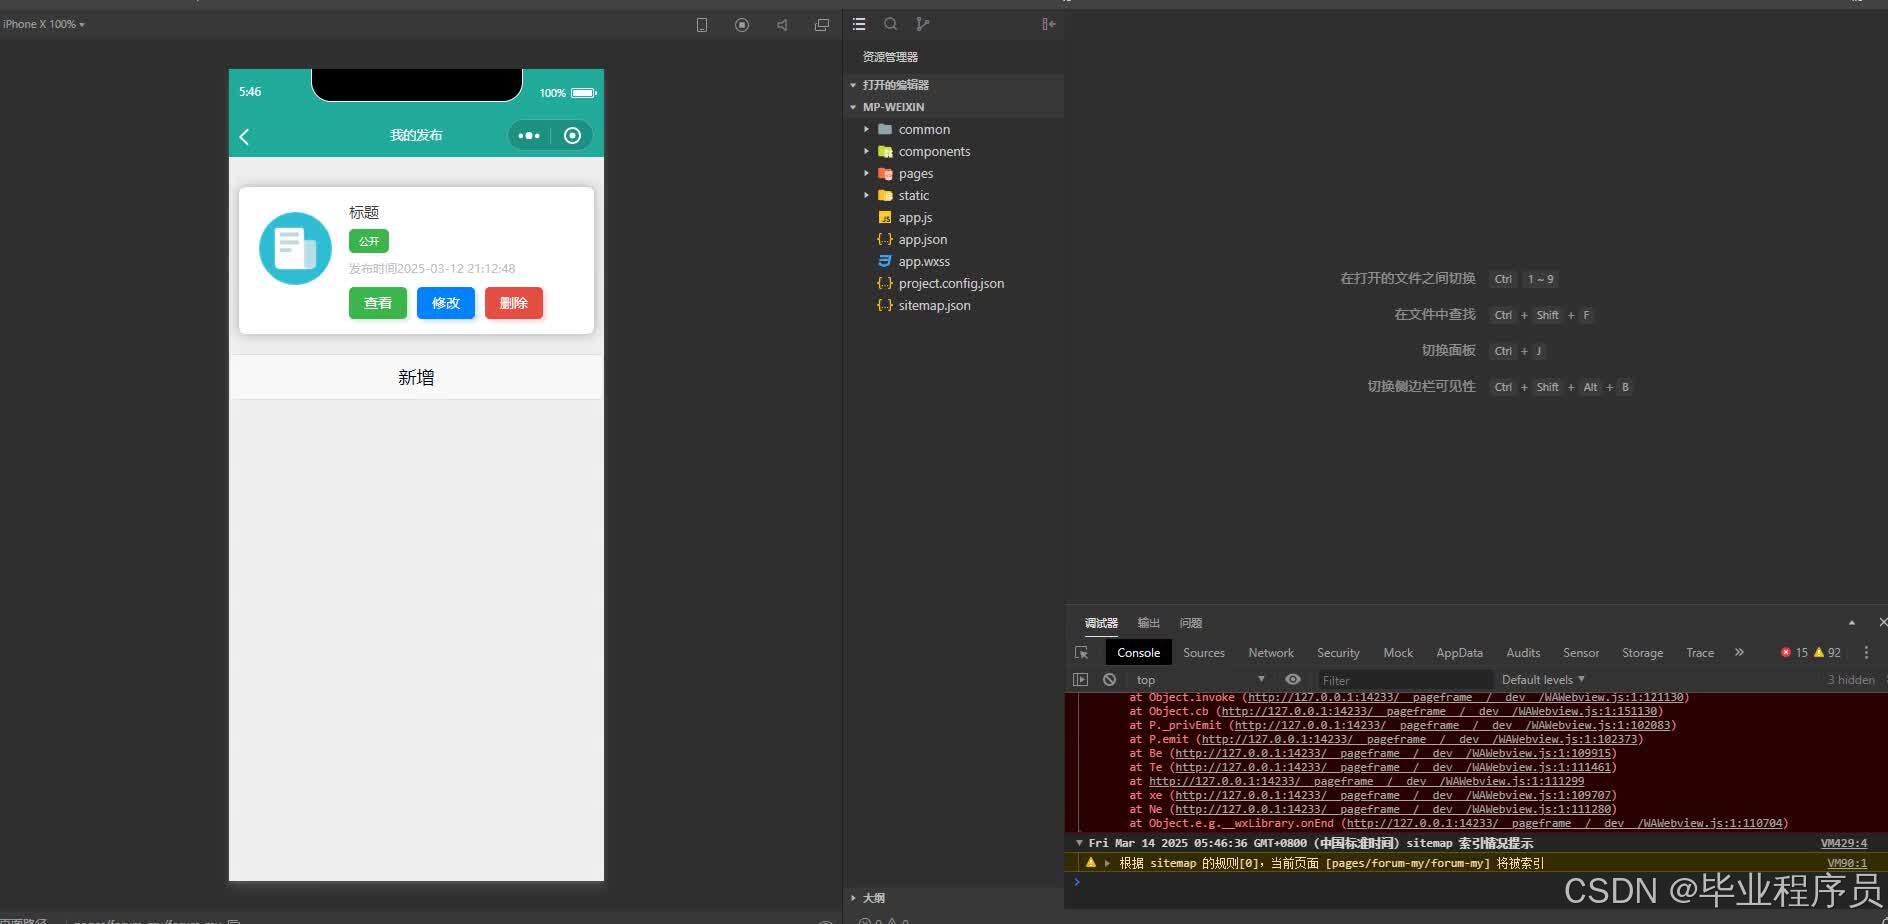Screen dimensions: 1888x924
Task: Show more devtools tabs with chevron
Action: [x=1739, y=652]
